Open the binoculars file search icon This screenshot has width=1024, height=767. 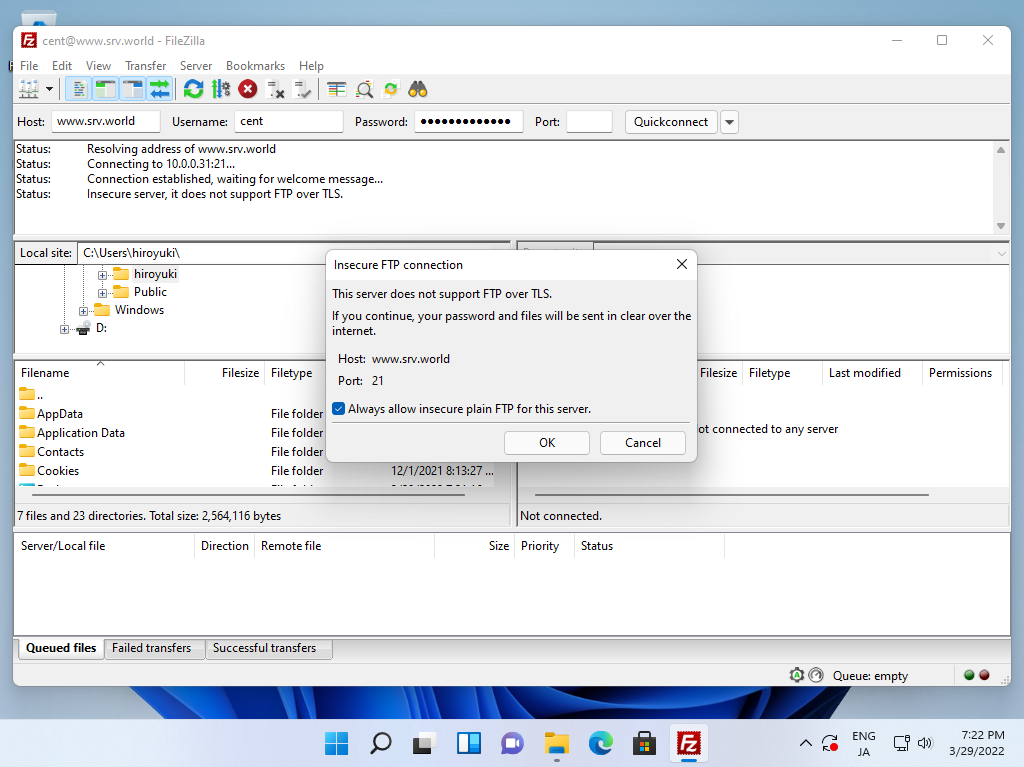click(418, 89)
